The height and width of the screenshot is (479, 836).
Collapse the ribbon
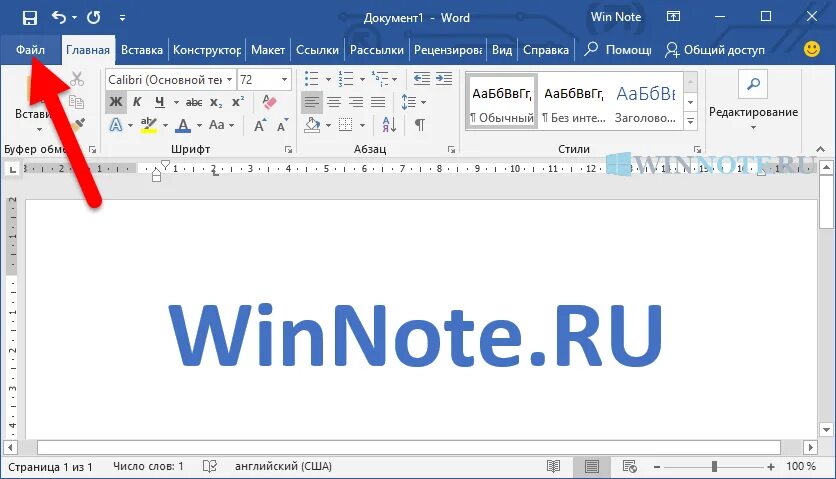pyautogui.click(x=821, y=149)
